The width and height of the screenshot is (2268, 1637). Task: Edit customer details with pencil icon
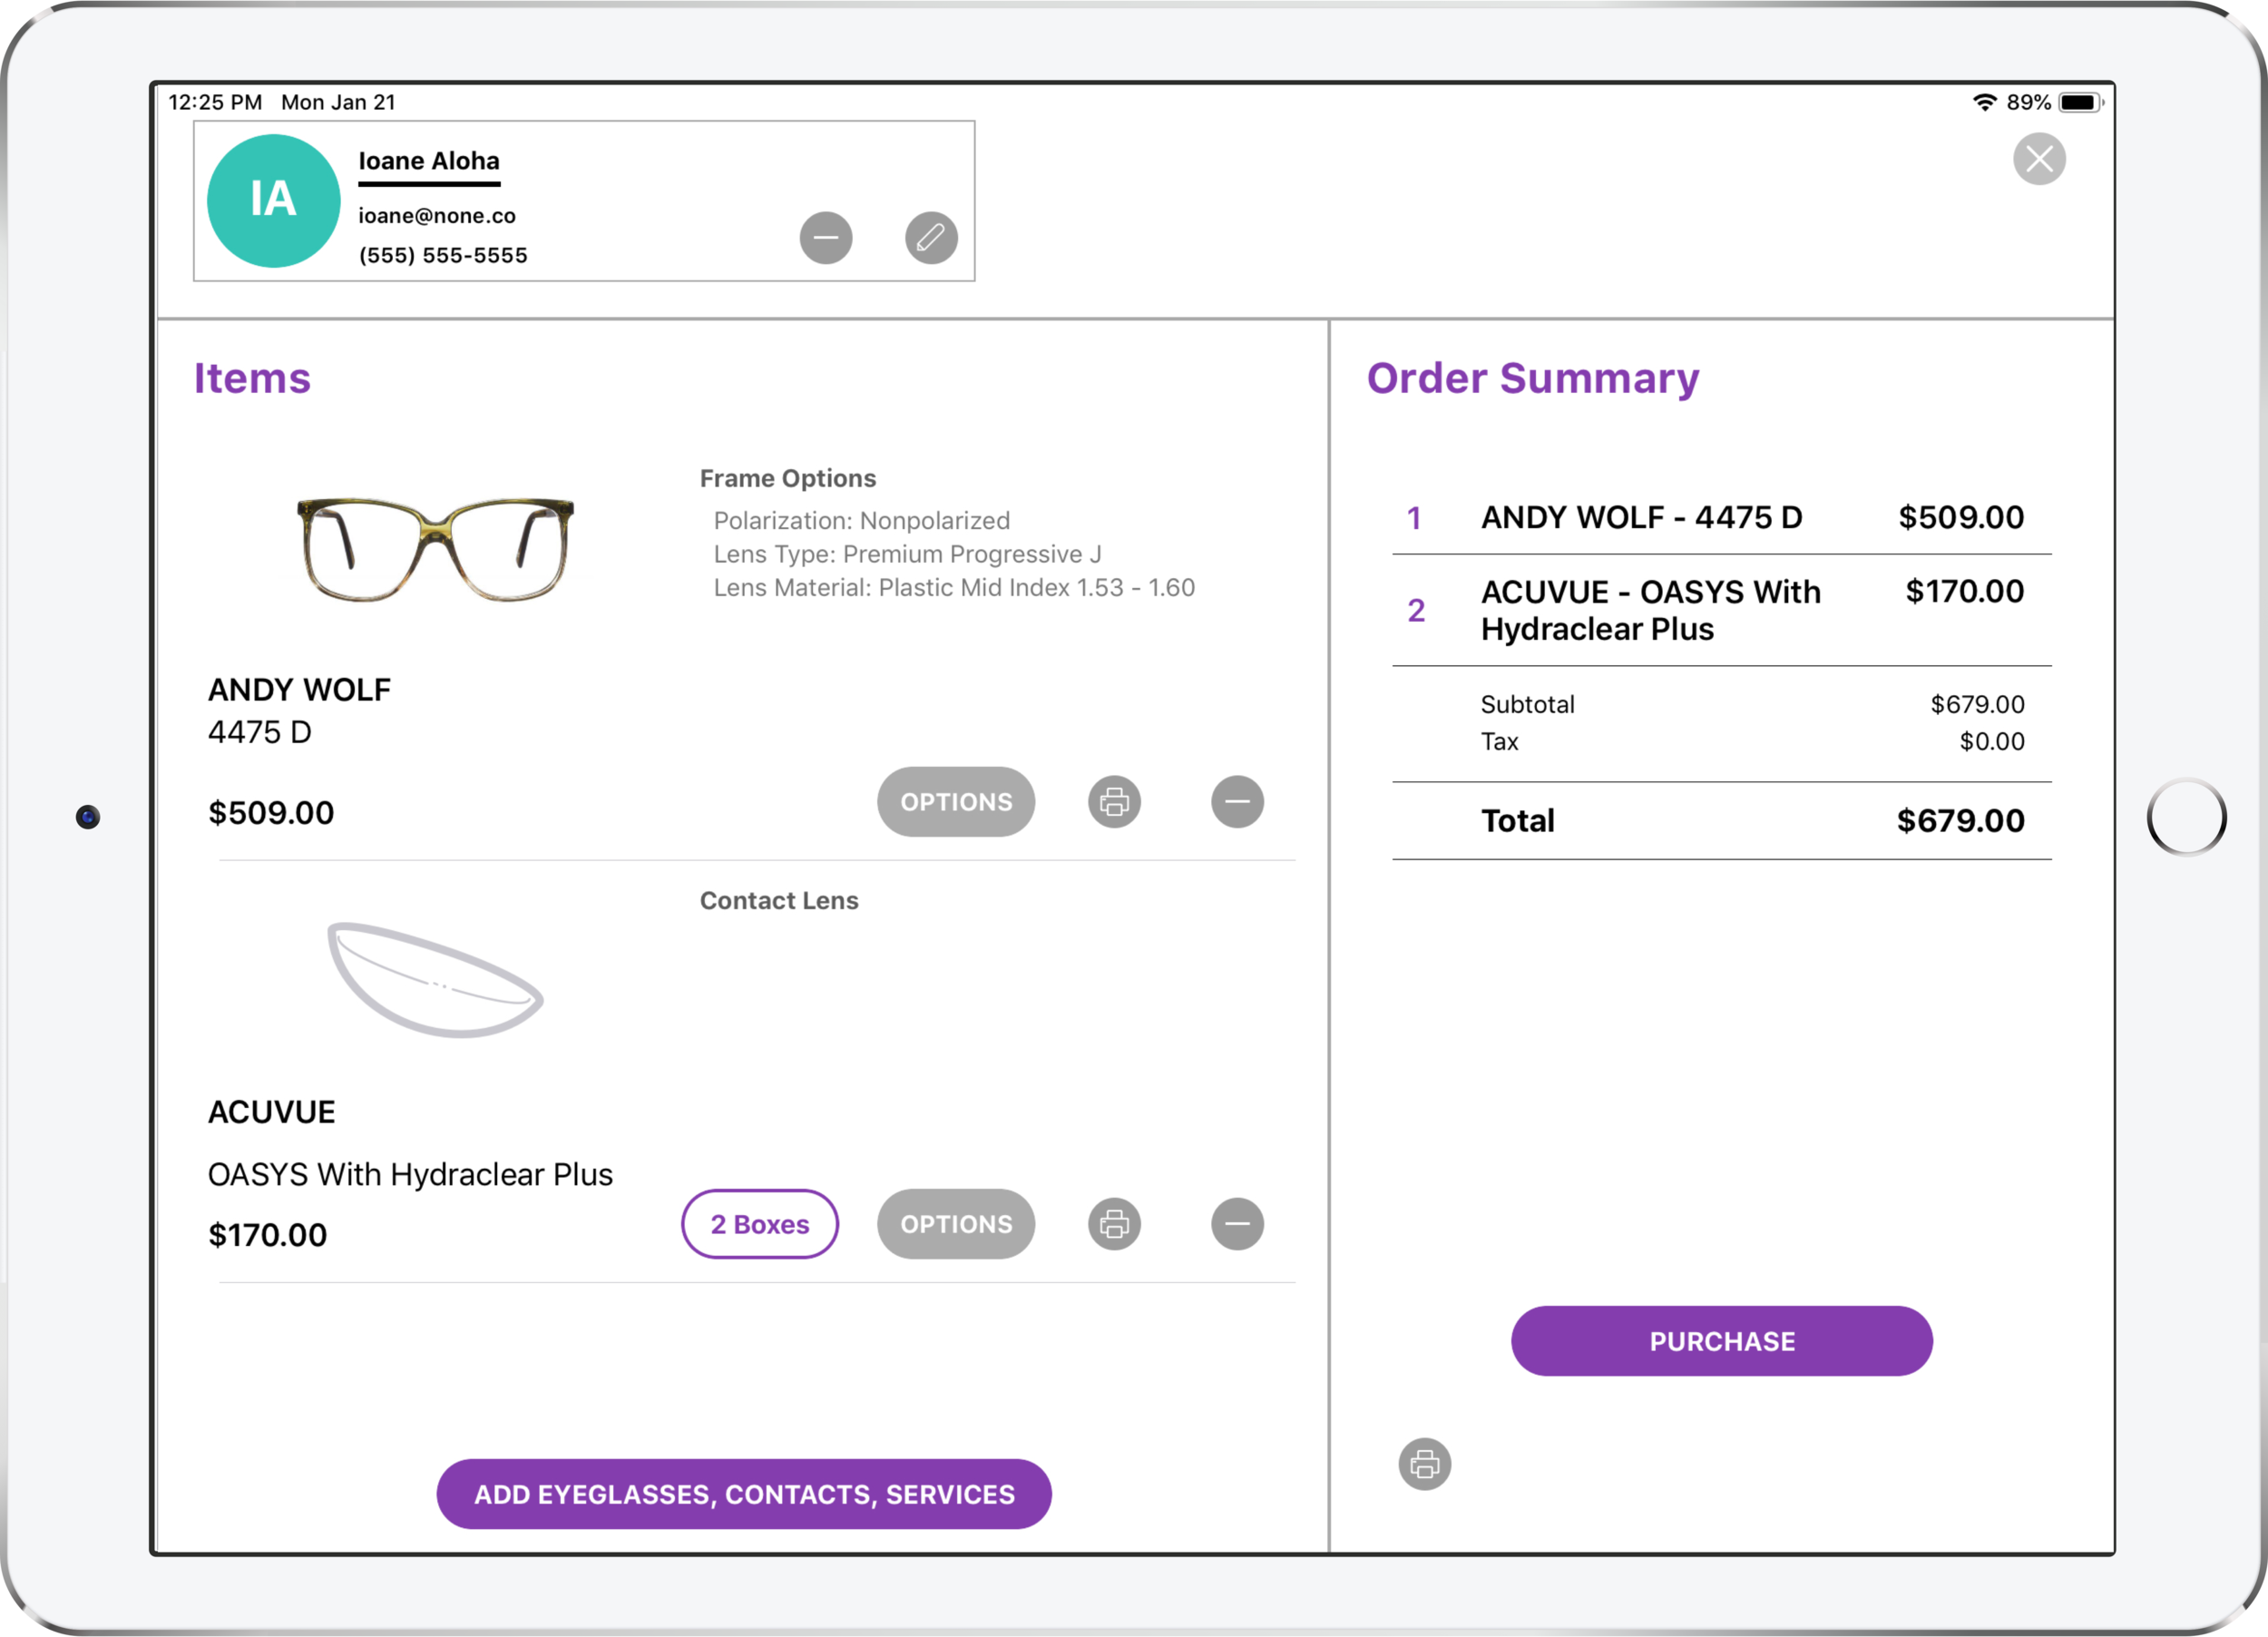tap(931, 238)
